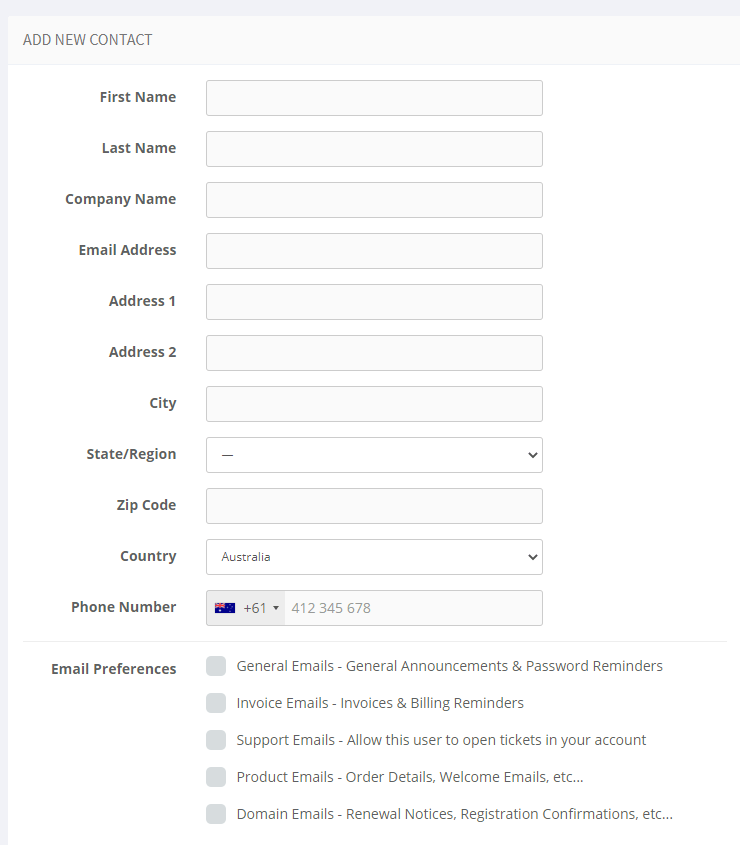Enable Domain Emails renewal notices
The image size is (740, 845).
click(216, 813)
